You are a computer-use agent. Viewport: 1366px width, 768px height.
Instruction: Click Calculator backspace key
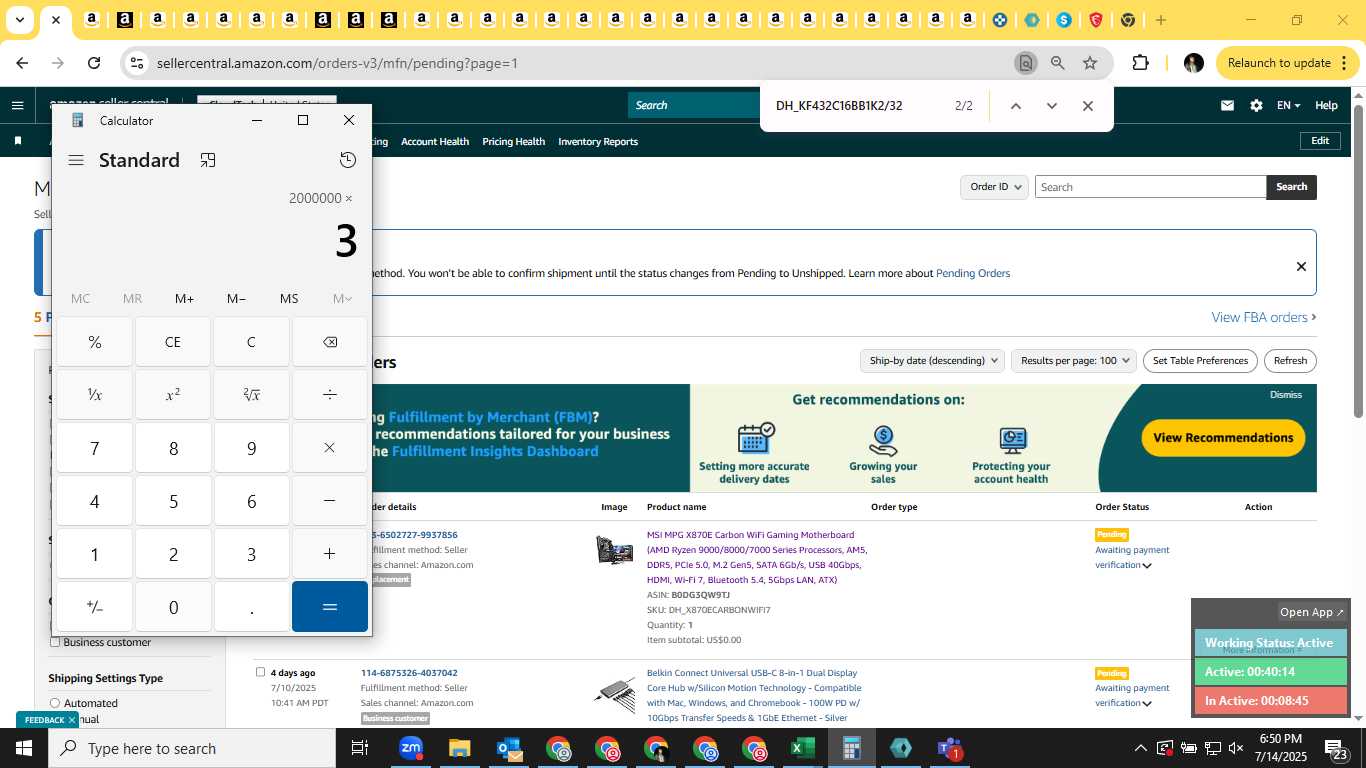(x=330, y=342)
